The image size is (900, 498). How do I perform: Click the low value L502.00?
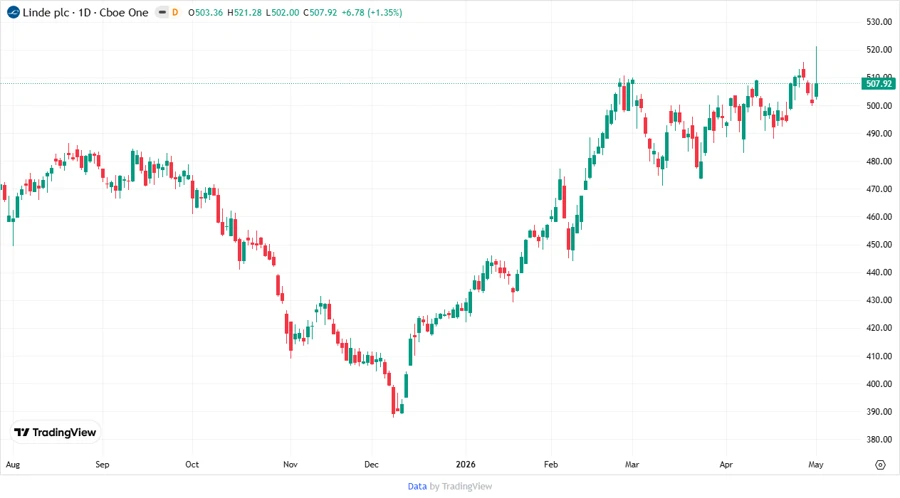[282, 12]
